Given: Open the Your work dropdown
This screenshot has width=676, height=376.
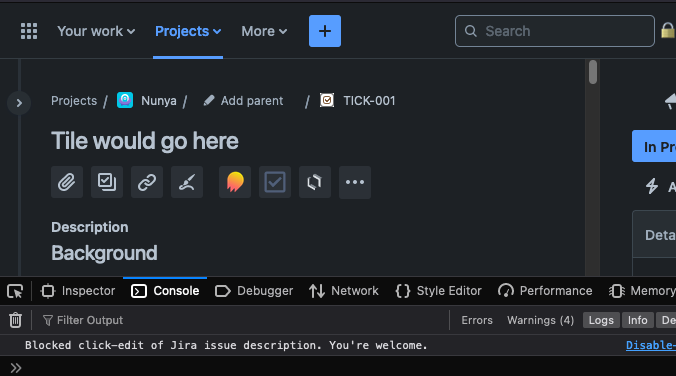Looking at the screenshot, I should tap(96, 31).
